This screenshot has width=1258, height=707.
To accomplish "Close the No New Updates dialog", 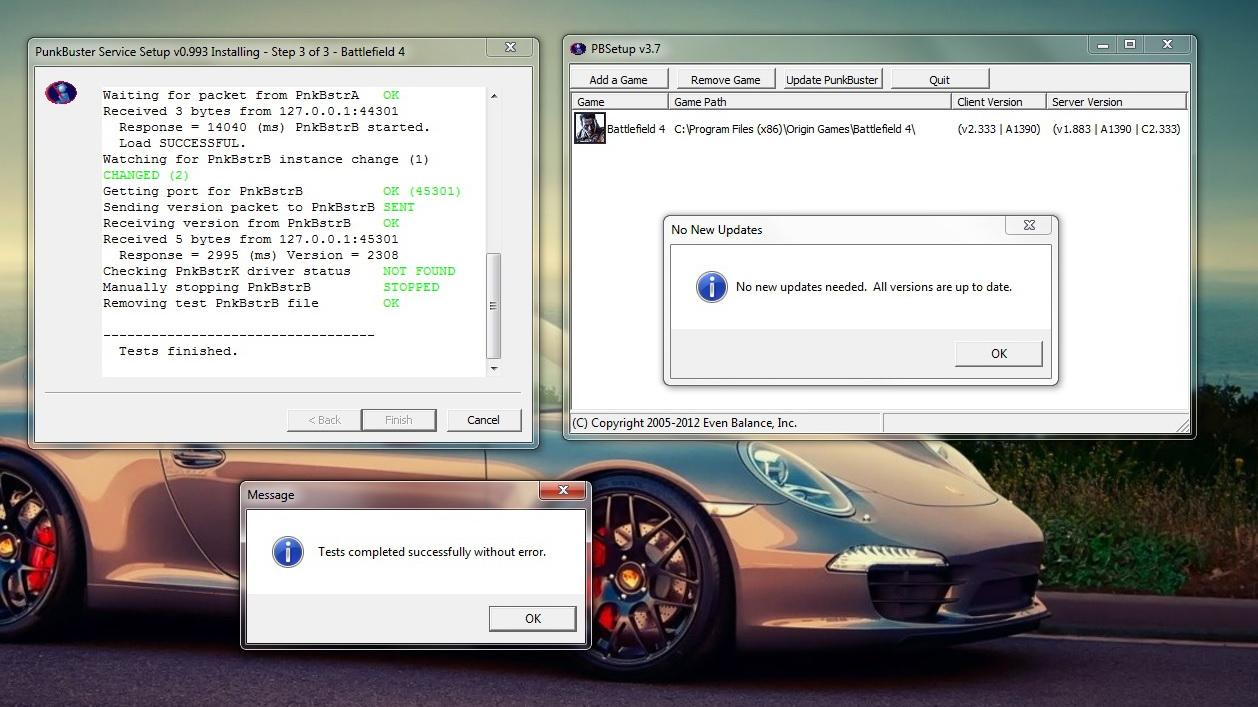I will (x=1029, y=225).
